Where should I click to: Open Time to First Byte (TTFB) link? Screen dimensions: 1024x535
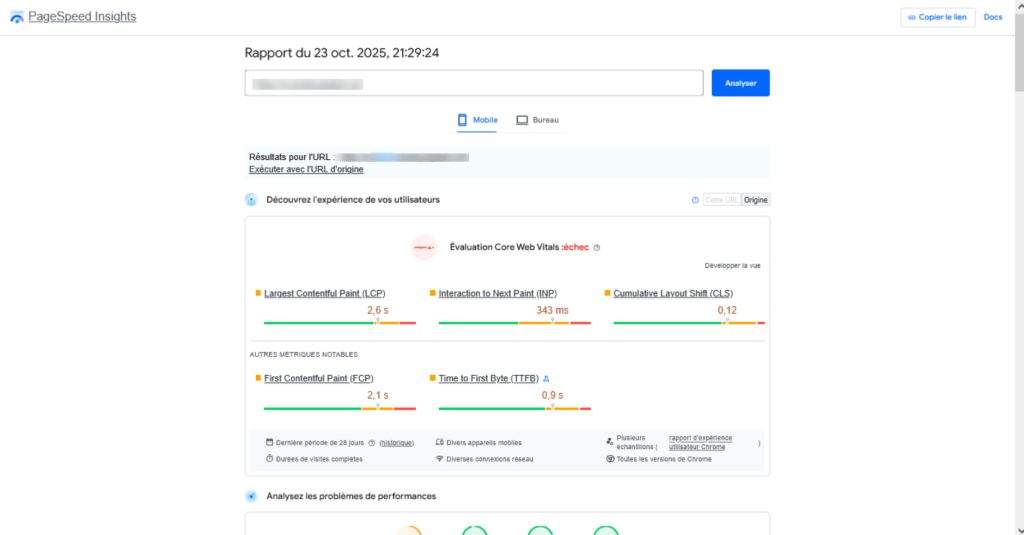(x=488, y=378)
